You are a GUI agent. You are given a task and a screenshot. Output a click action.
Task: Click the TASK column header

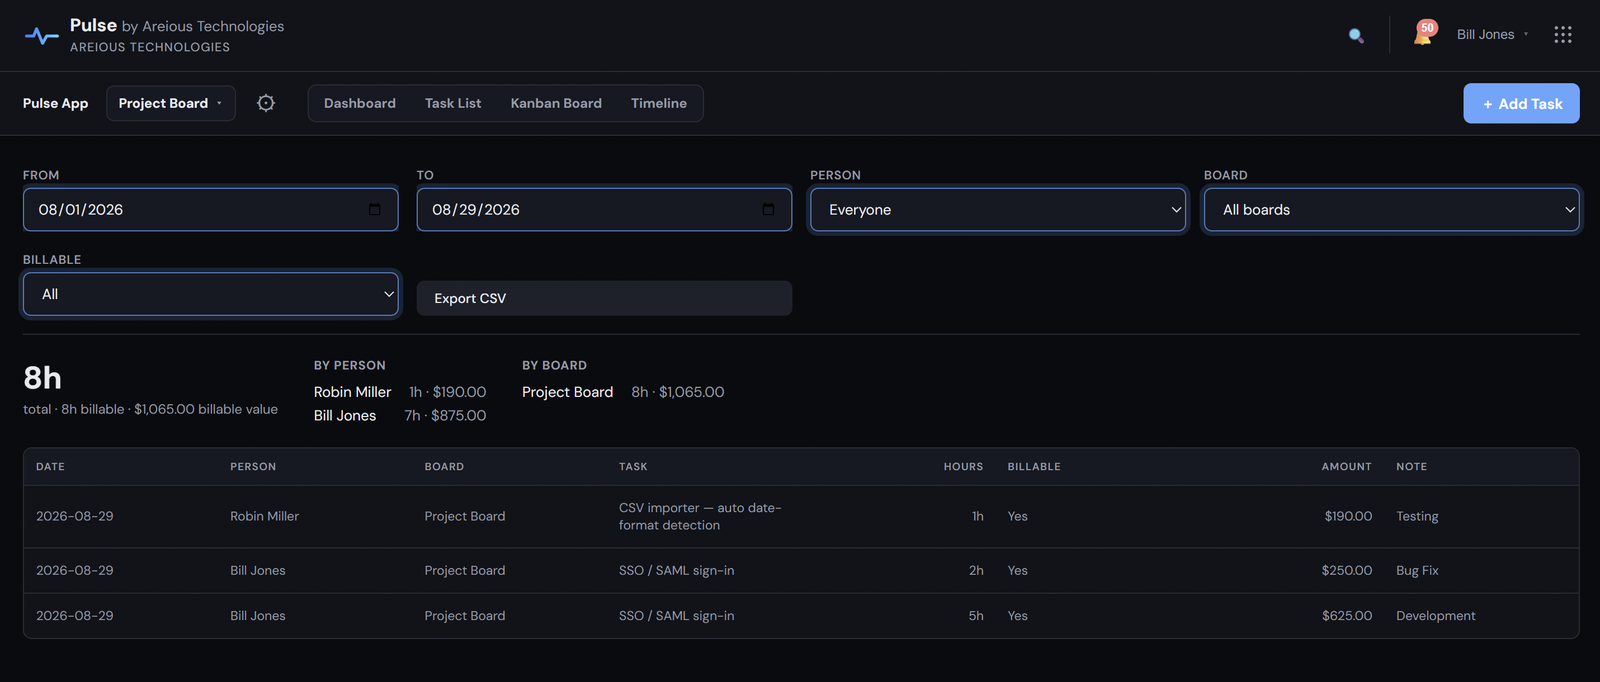pyautogui.click(x=633, y=467)
